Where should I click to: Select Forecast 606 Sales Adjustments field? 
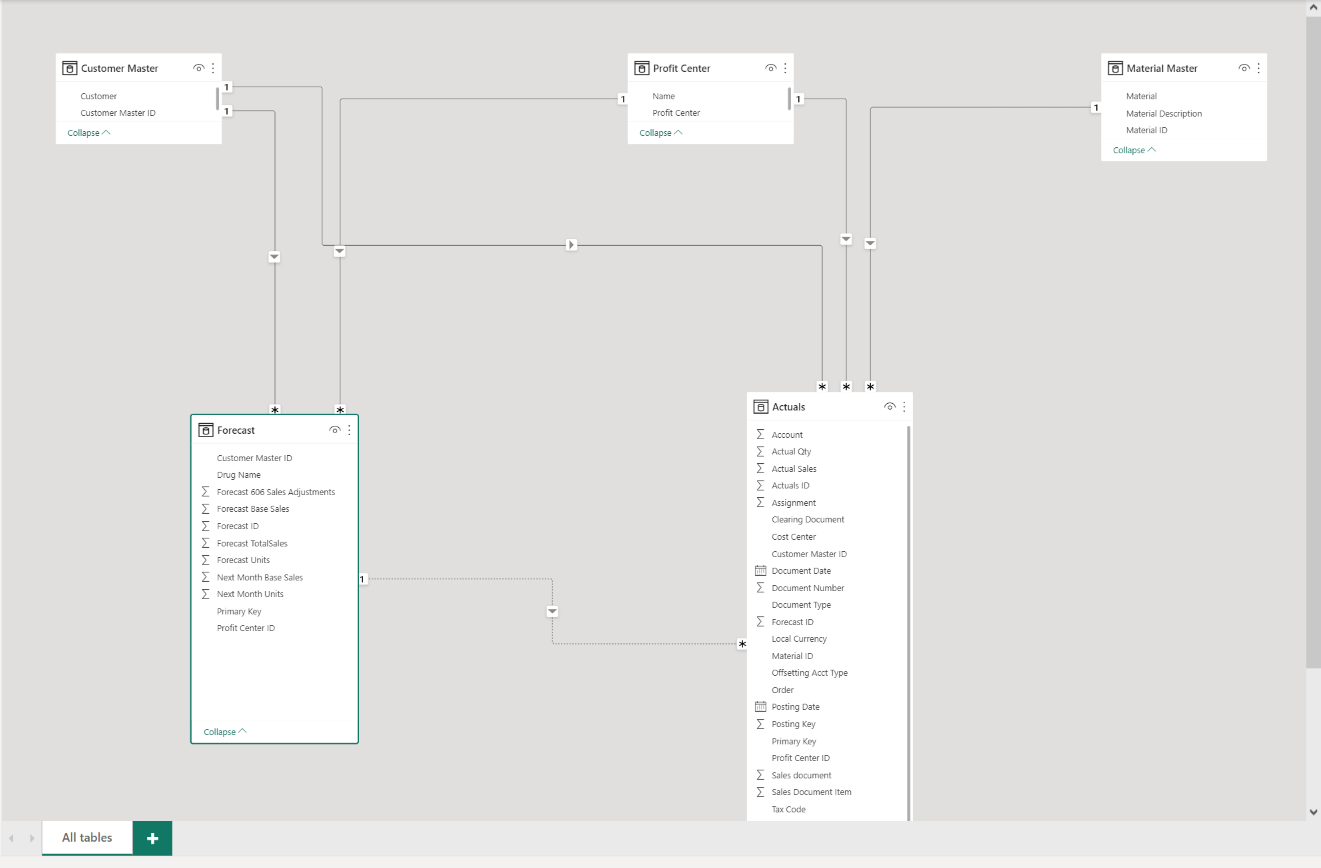(x=274, y=492)
